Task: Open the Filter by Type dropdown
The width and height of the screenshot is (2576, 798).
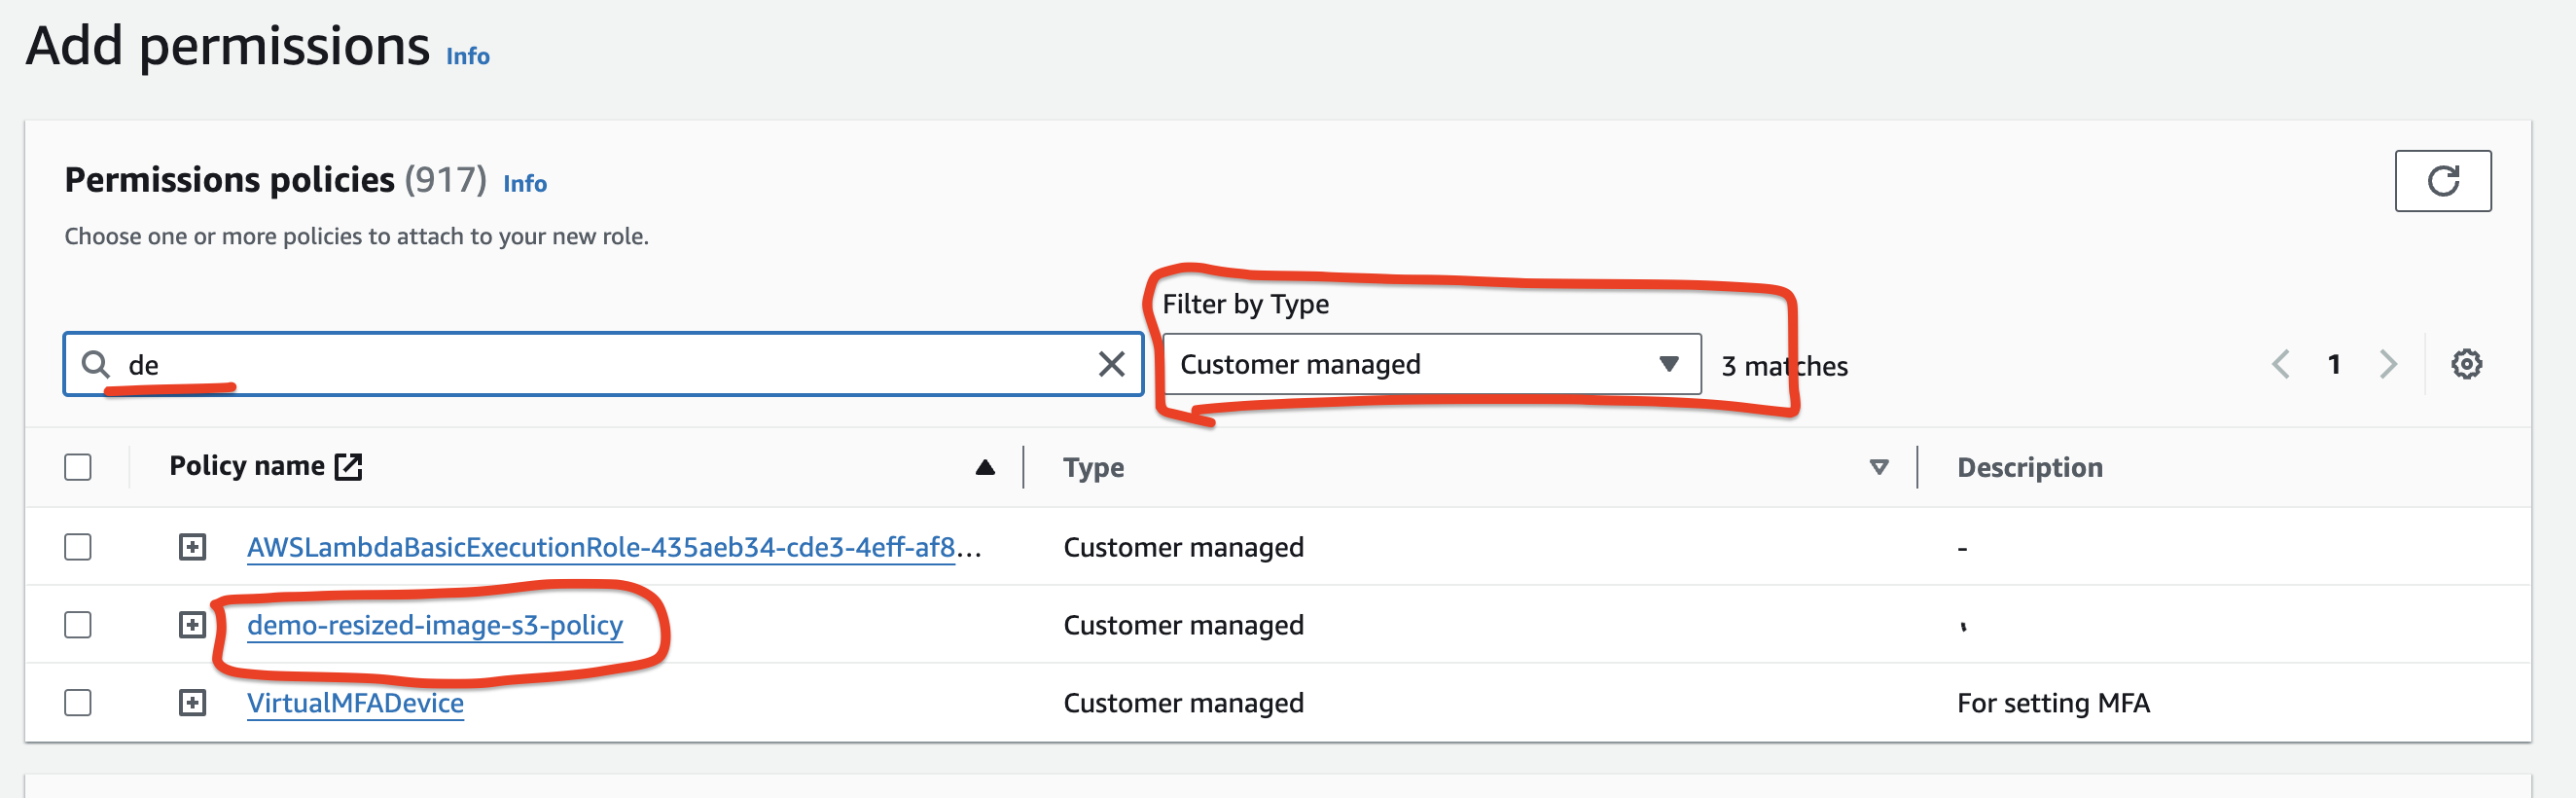Action: [1430, 364]
